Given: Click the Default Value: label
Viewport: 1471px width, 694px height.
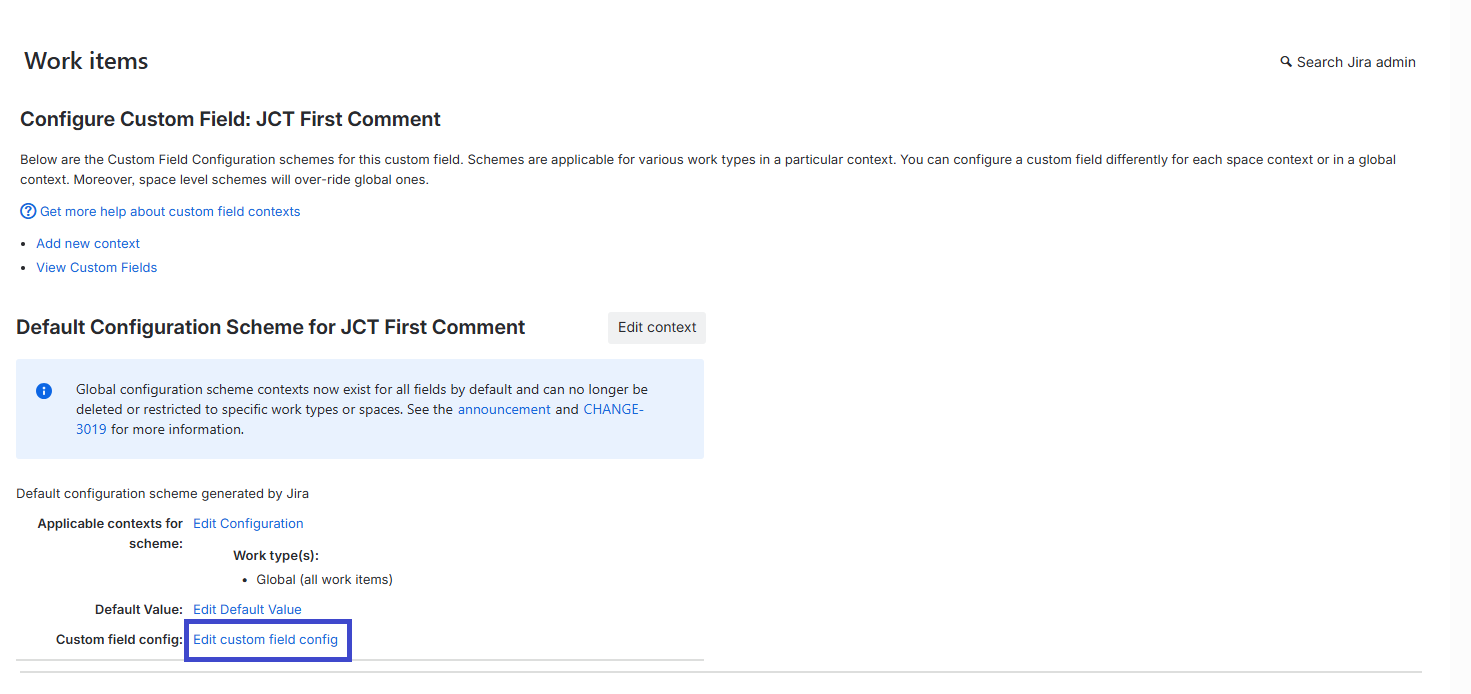Looking at the screenshot, I should coord(139,609).
